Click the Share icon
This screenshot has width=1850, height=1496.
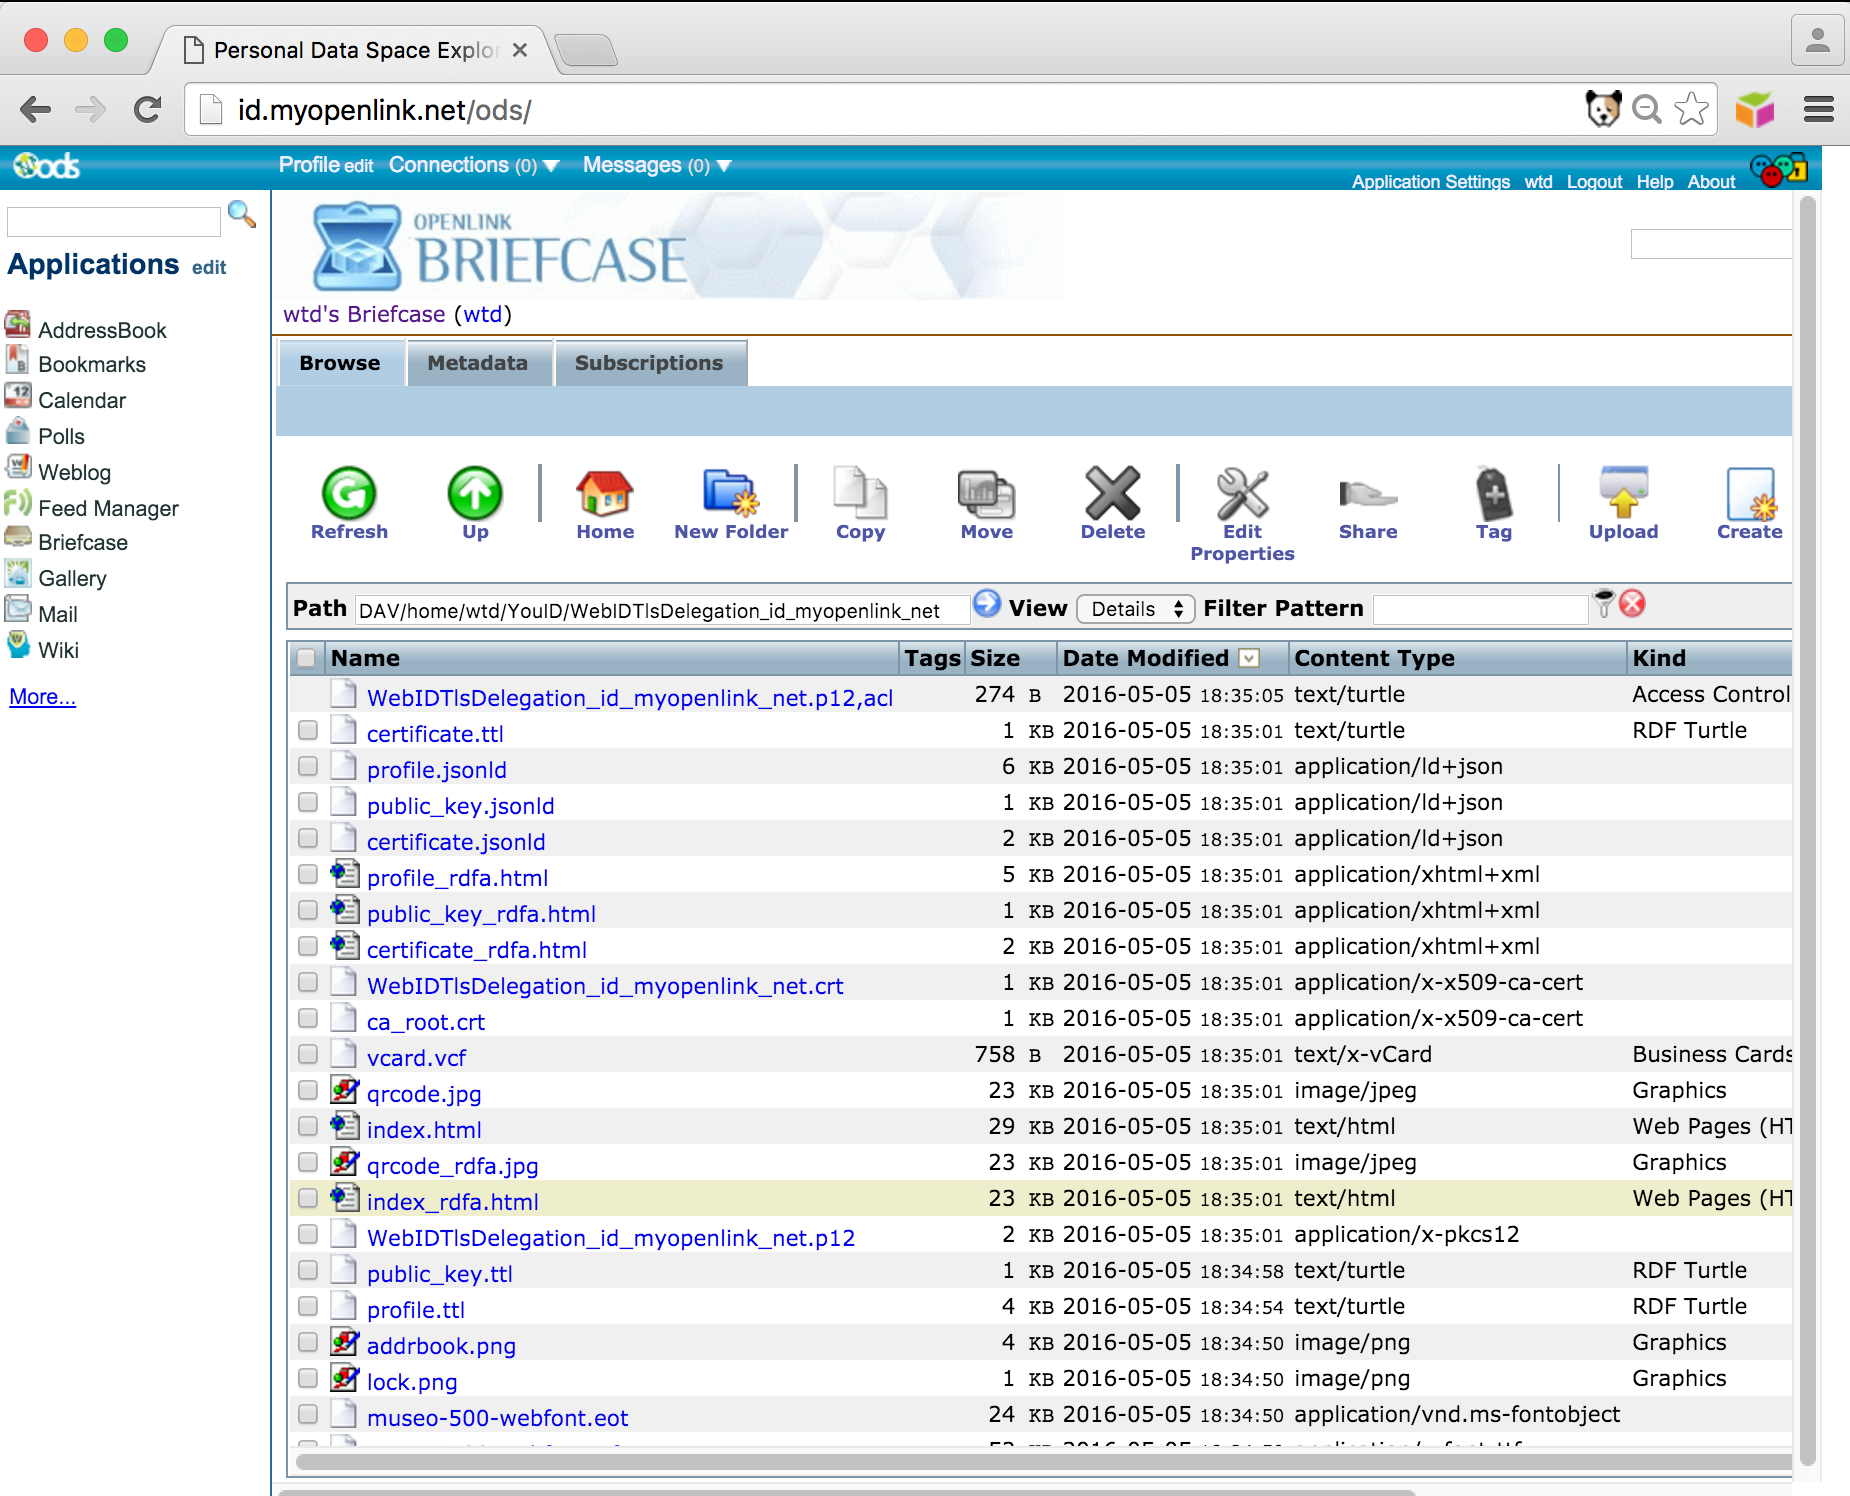[1367, 494]
